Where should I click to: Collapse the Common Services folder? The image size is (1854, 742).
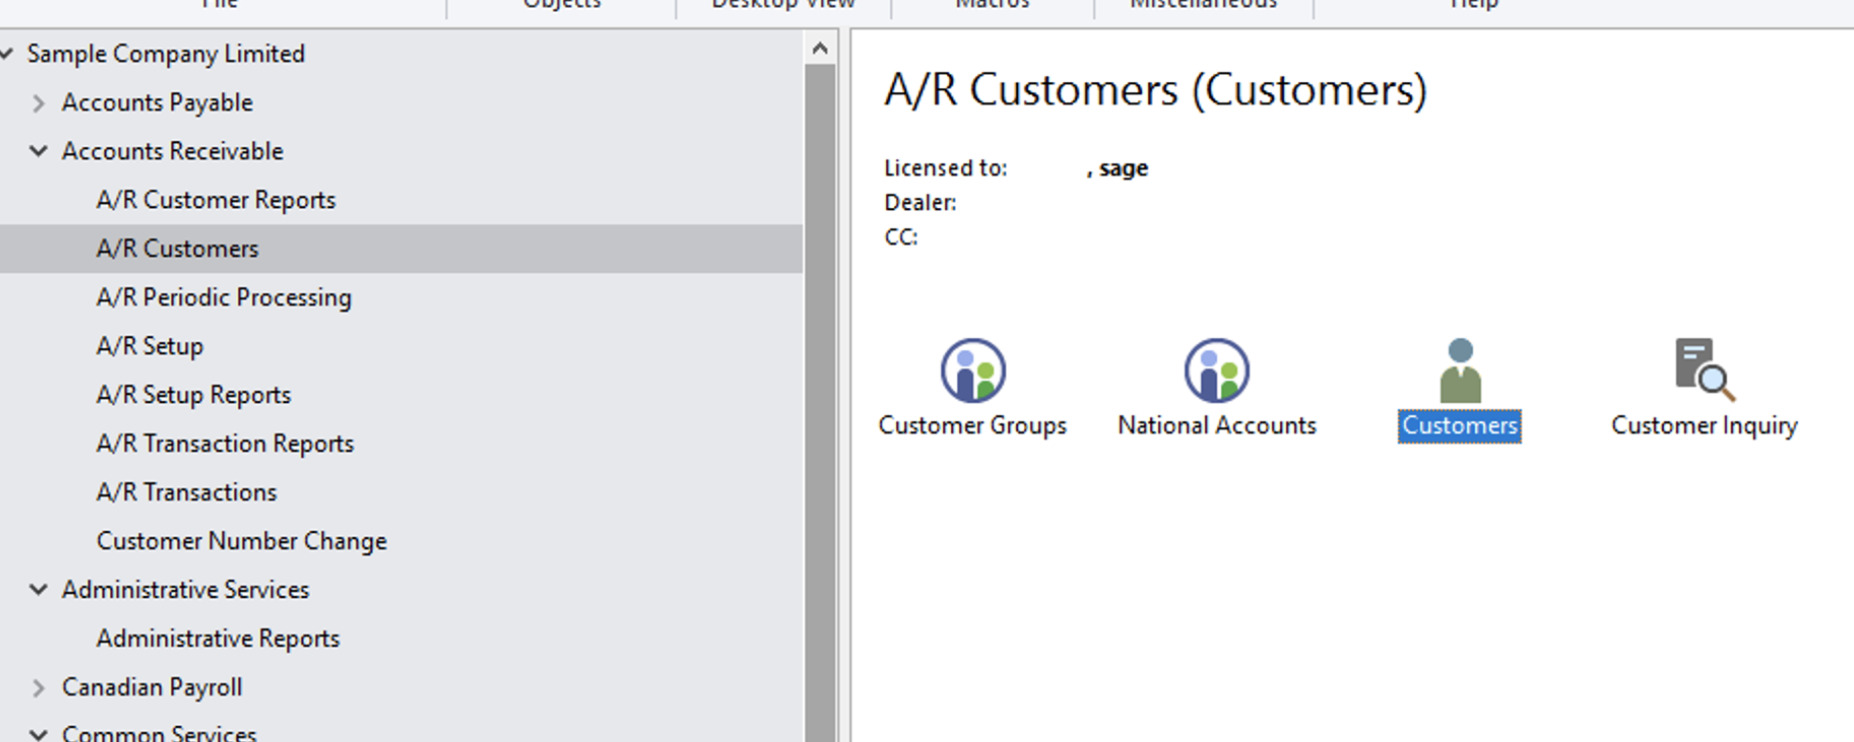tap(38, 734)
